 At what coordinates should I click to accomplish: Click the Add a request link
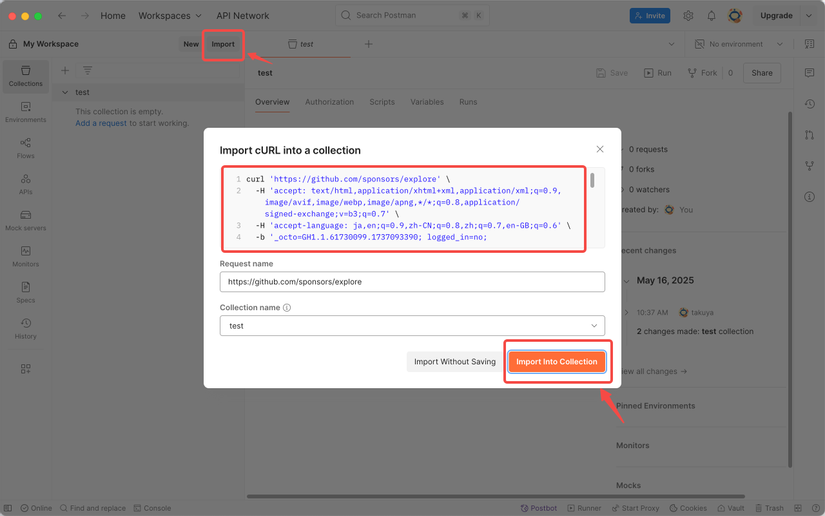100,123
